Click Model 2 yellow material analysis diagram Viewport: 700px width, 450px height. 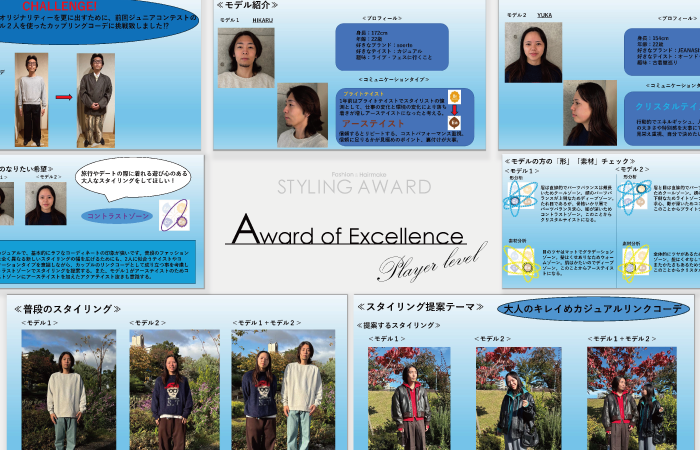(635, 261)
